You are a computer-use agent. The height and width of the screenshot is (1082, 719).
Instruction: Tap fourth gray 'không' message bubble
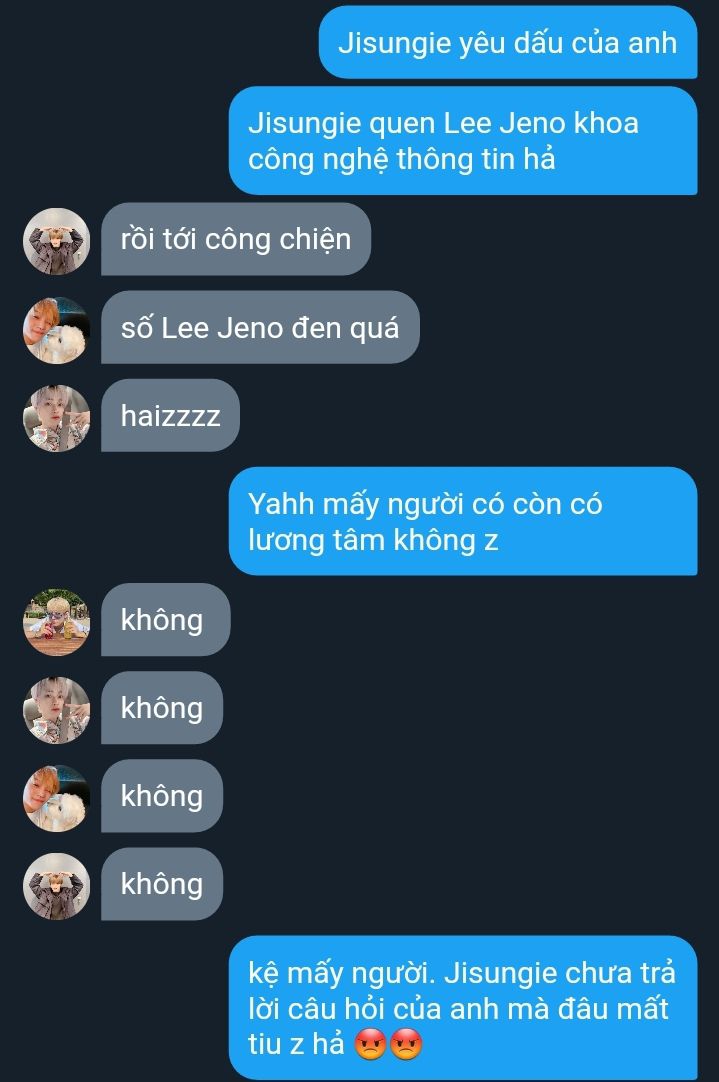pyautogui.click(x=162, y=884)
